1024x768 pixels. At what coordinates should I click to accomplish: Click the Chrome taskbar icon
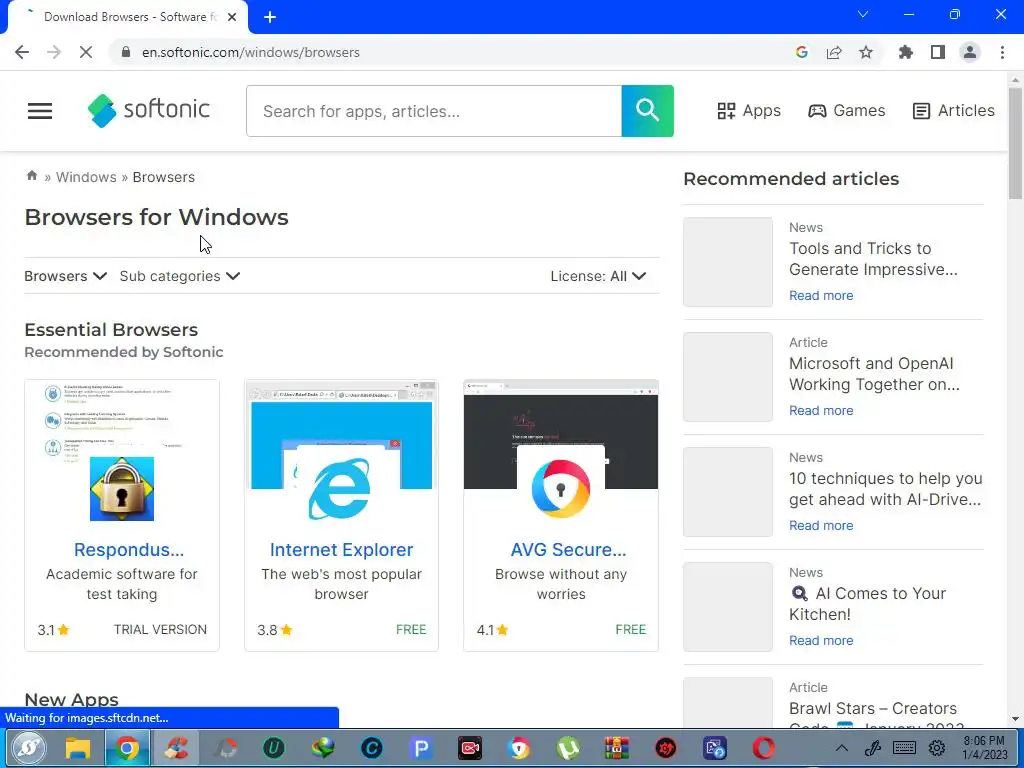pos(127,748)
